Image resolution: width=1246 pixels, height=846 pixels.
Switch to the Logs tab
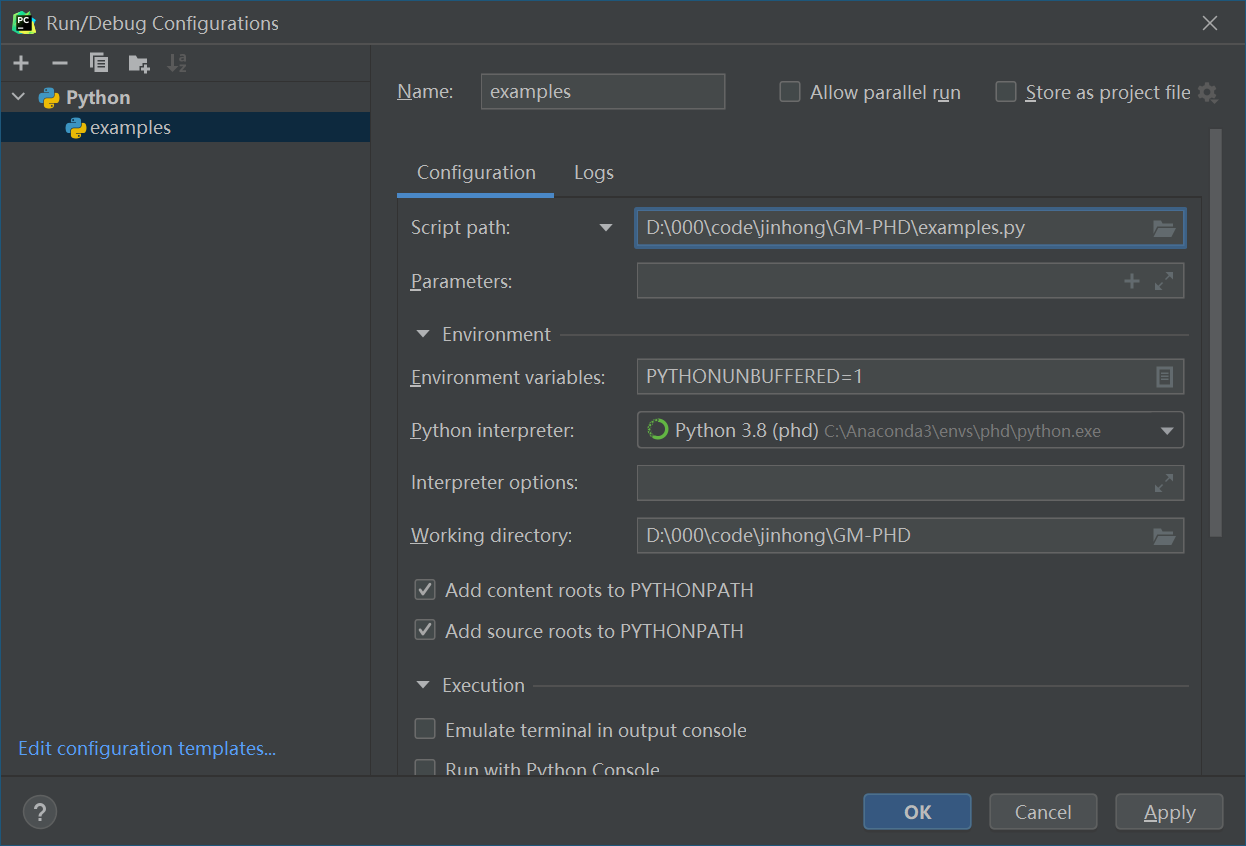coord(593,172)
